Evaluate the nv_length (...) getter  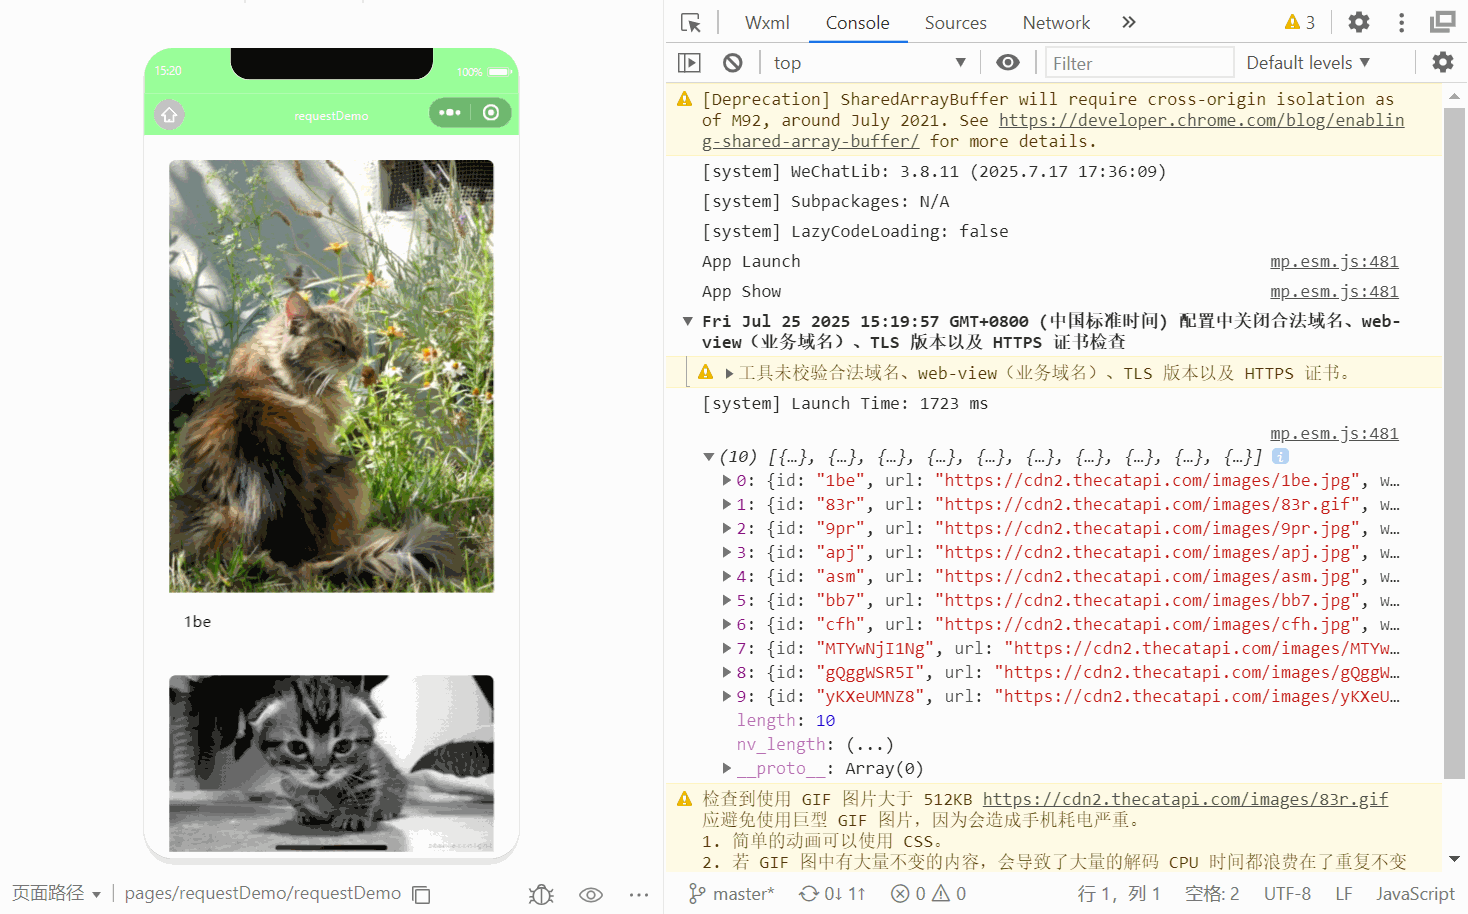pos(869,744)
